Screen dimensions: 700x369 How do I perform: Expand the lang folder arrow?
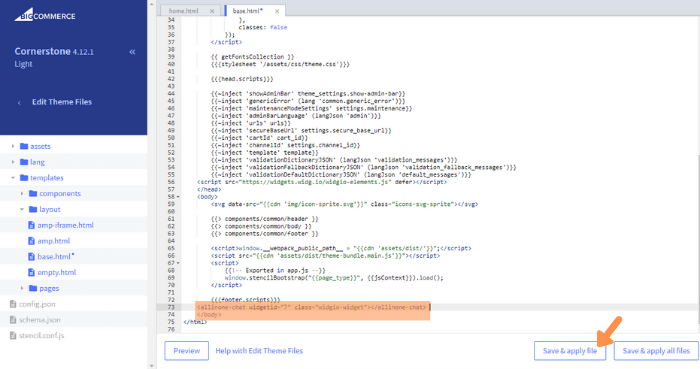[13, 162]
